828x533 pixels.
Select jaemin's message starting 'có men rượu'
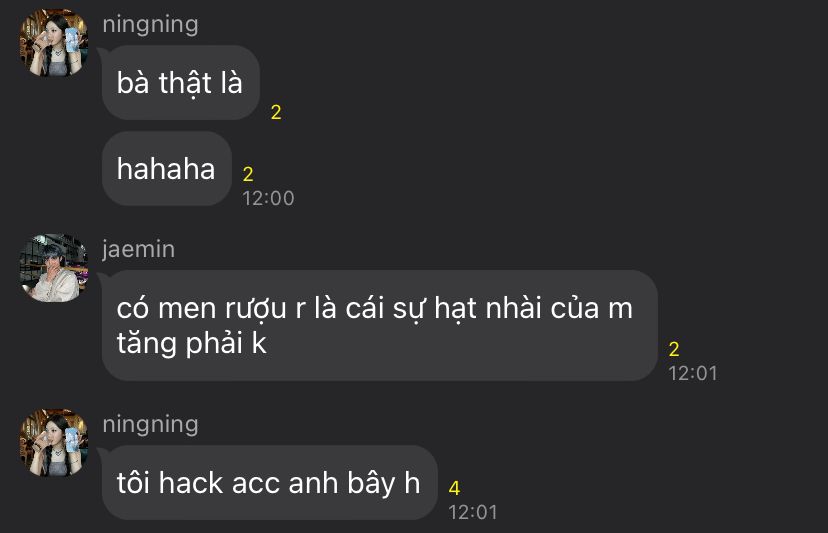coord(380,325)
